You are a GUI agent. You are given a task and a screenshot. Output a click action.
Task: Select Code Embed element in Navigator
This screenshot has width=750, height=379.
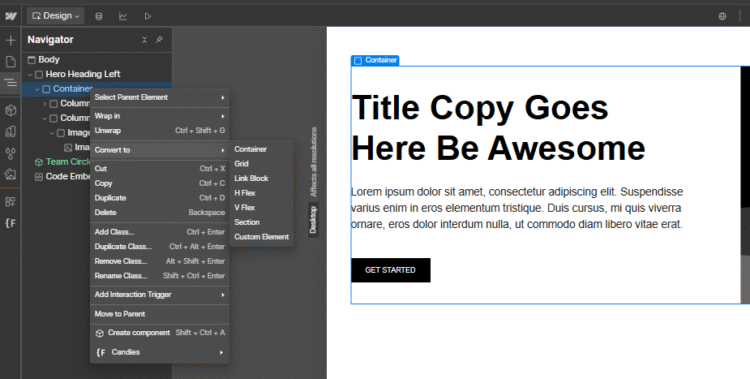coord(63,177)
